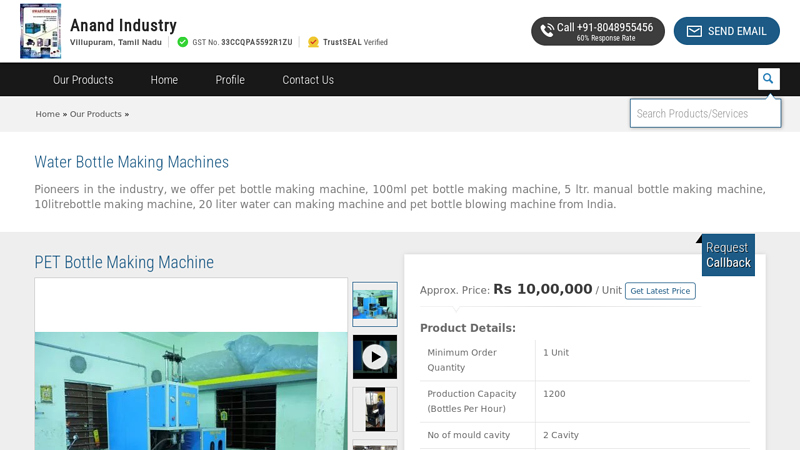Click the GST verified green checkmark icon
Image resolution: width=800 pixels, height=450 pixels.
pos(183,42)
